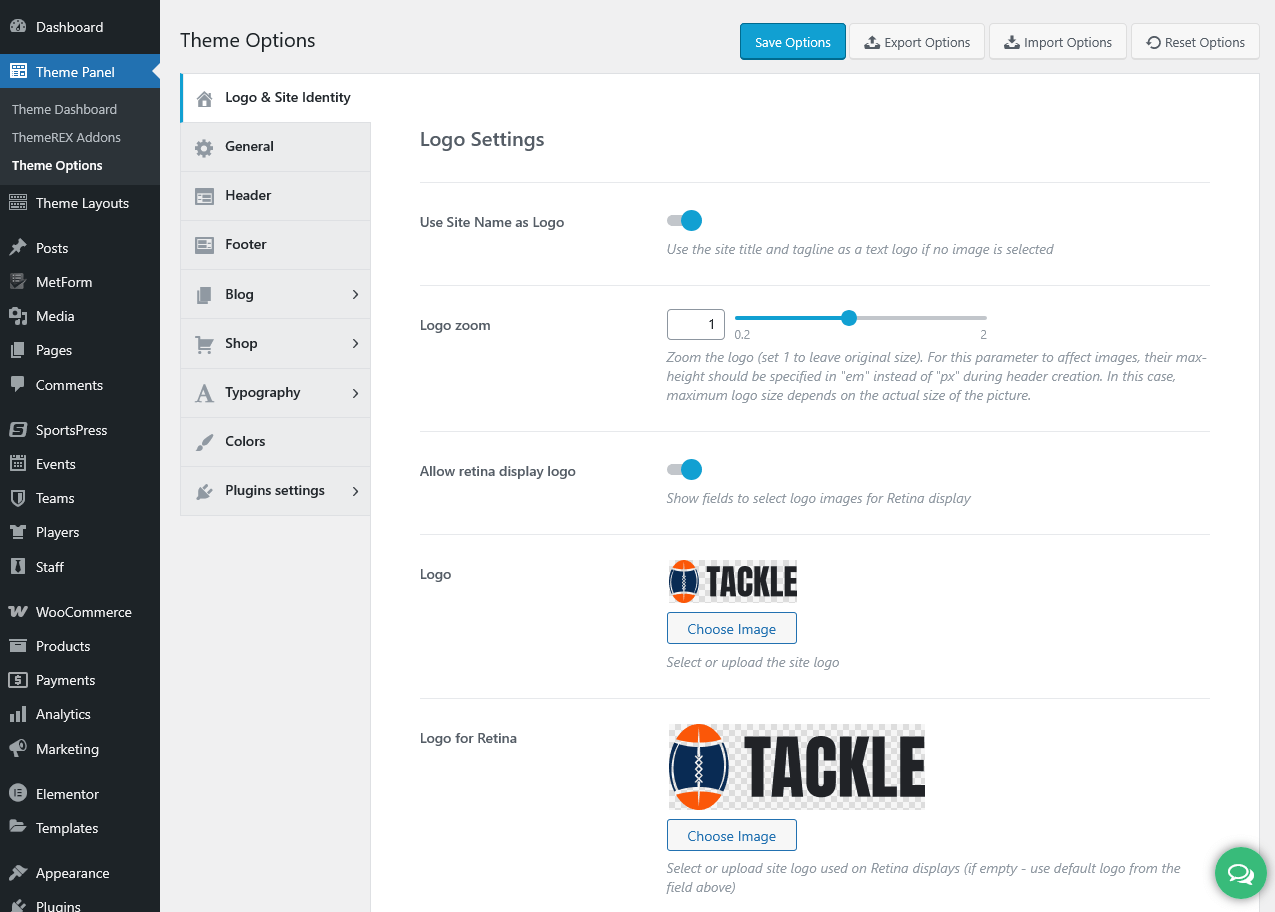Screen dimensions: 1275x912
Task: Open WooCommerce via its sidebar icon
Action: point(18,612)
